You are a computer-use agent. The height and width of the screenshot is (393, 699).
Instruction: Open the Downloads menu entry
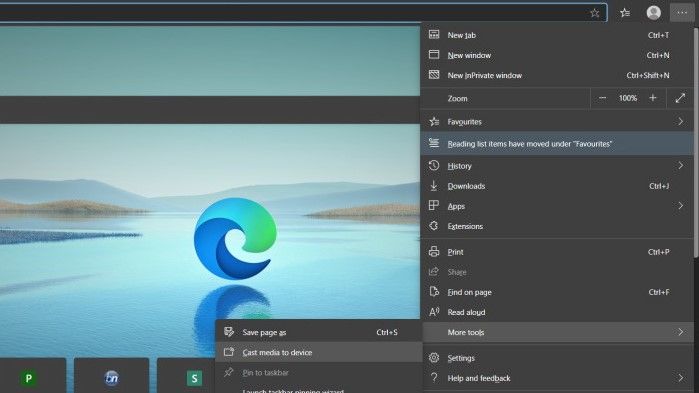(557, 186)
